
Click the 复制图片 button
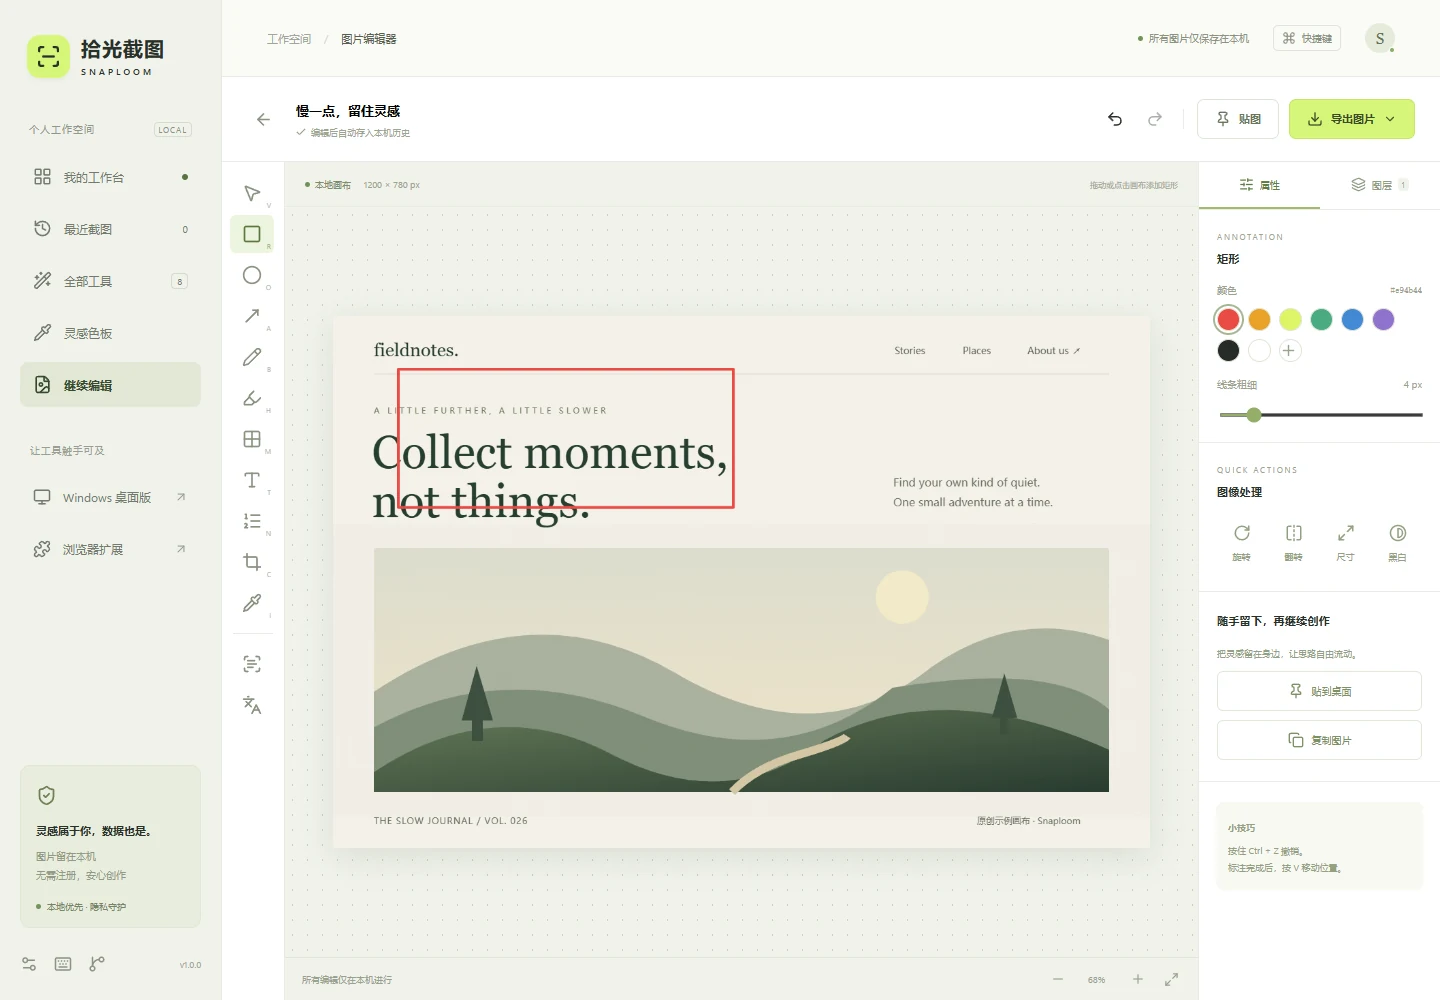[x=1319, y=740]
